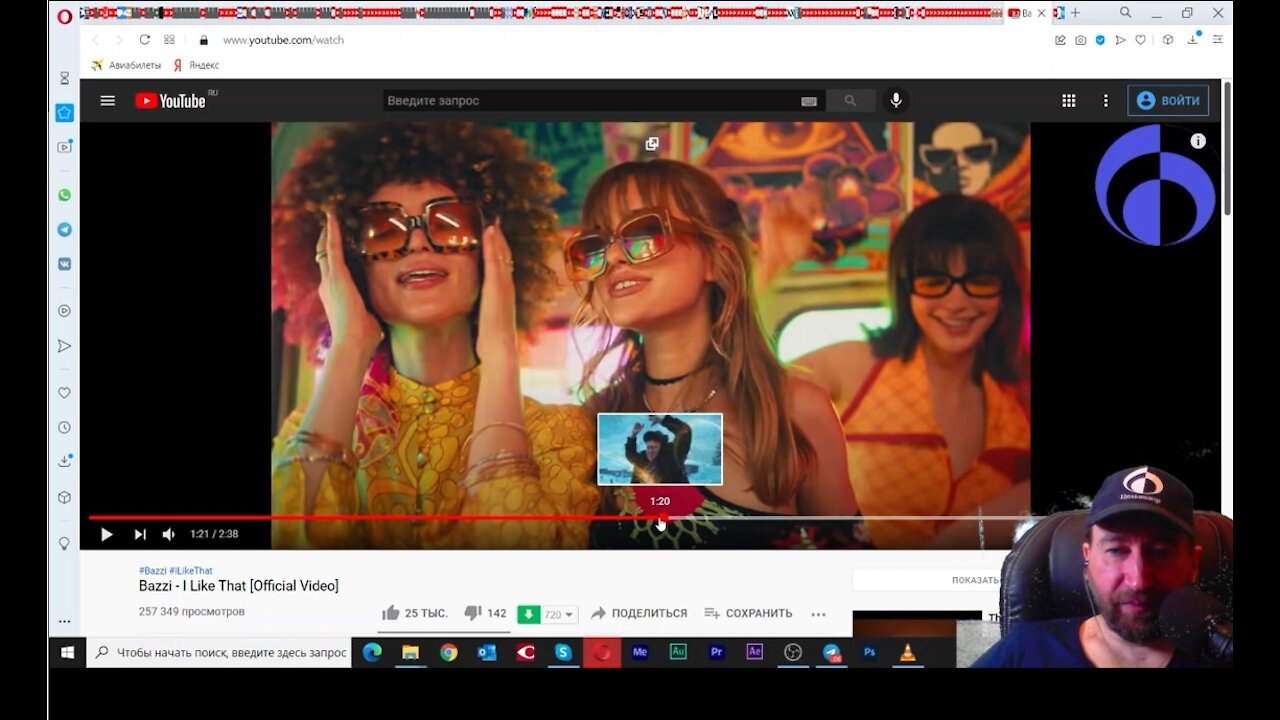
Task: Click the page vertical scrollbar
Action: 1227,148
